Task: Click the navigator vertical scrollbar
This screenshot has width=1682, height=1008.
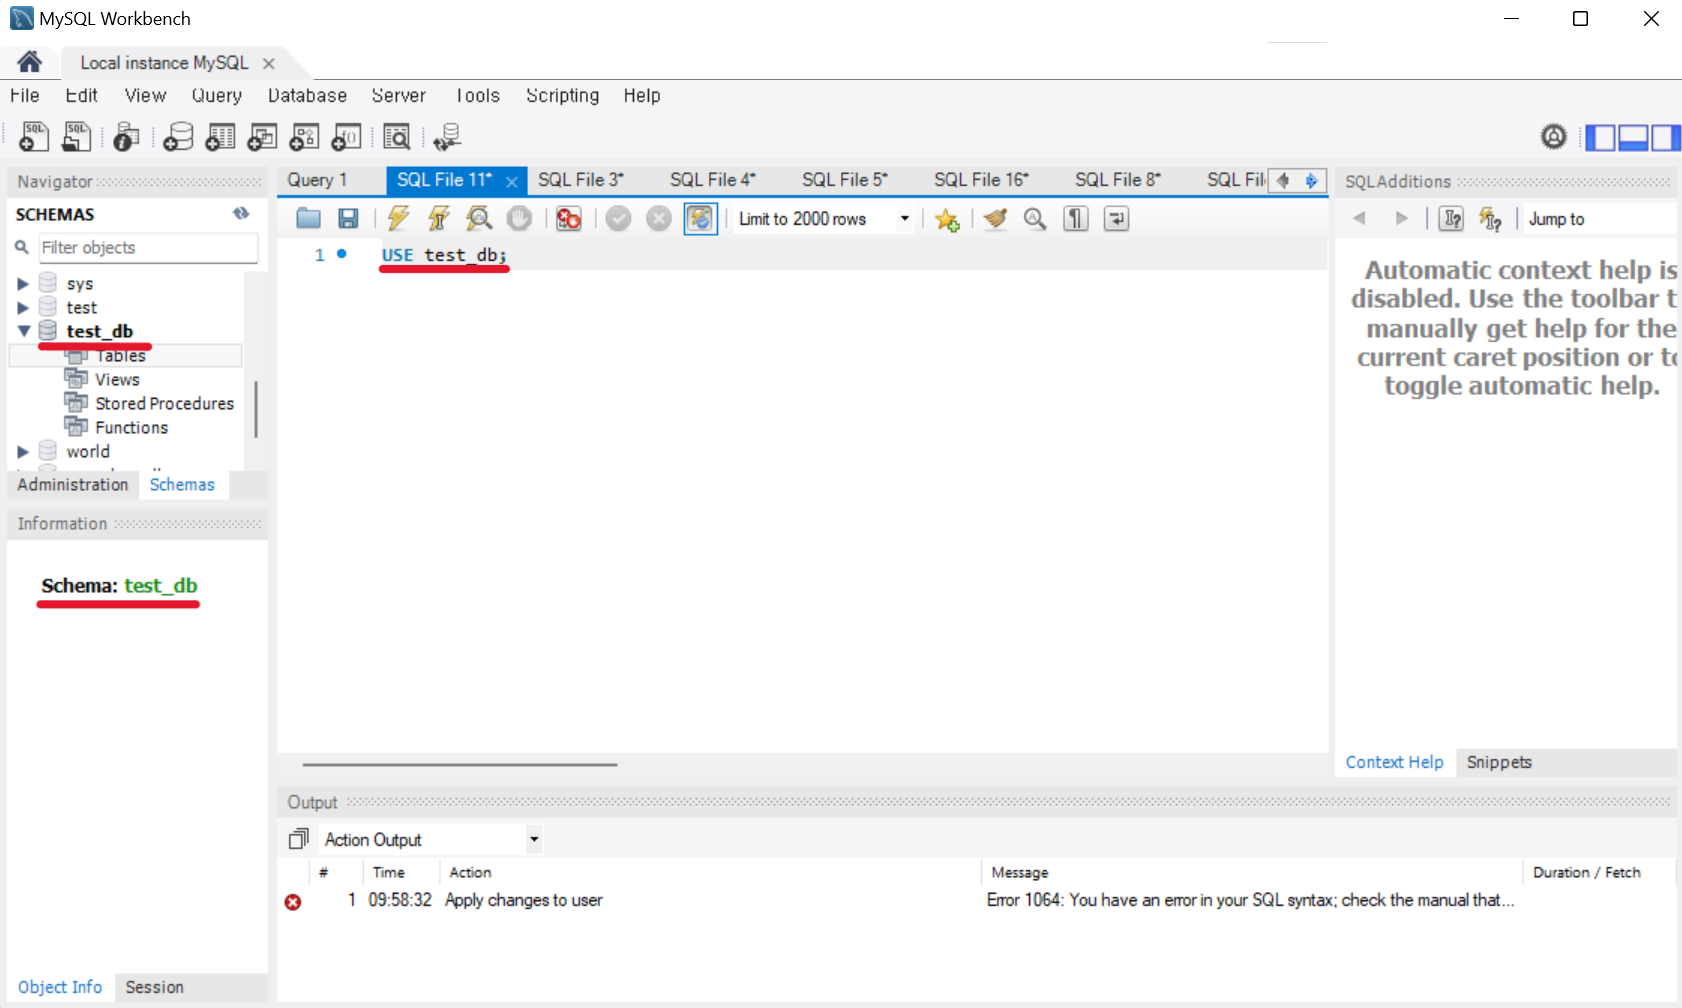Action: tap(256, 408)
